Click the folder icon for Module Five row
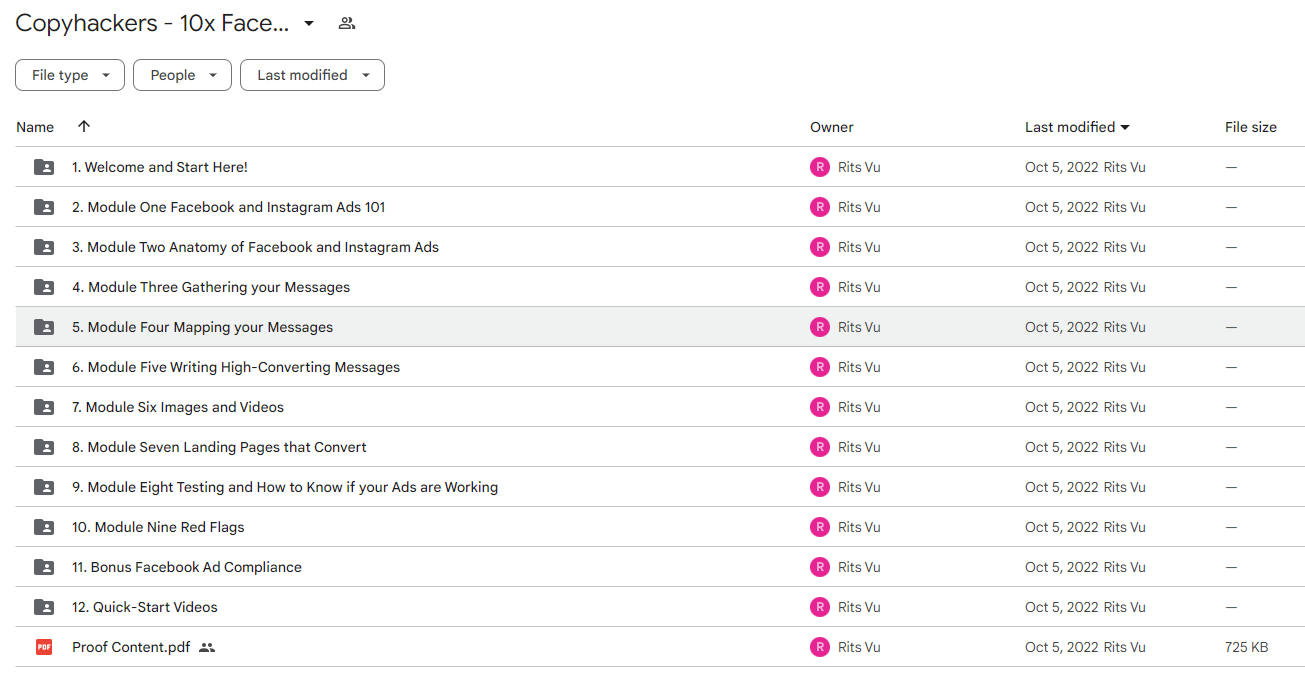This screenshot has width=1305, height=697. [44, 367]
